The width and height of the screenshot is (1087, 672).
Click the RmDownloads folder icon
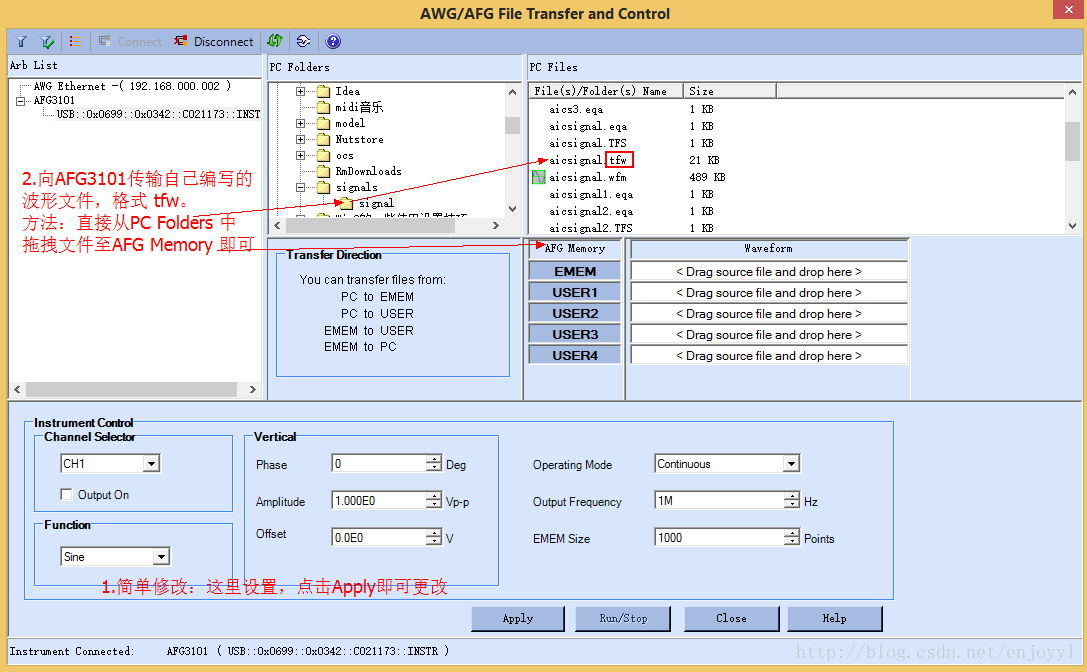323,171
